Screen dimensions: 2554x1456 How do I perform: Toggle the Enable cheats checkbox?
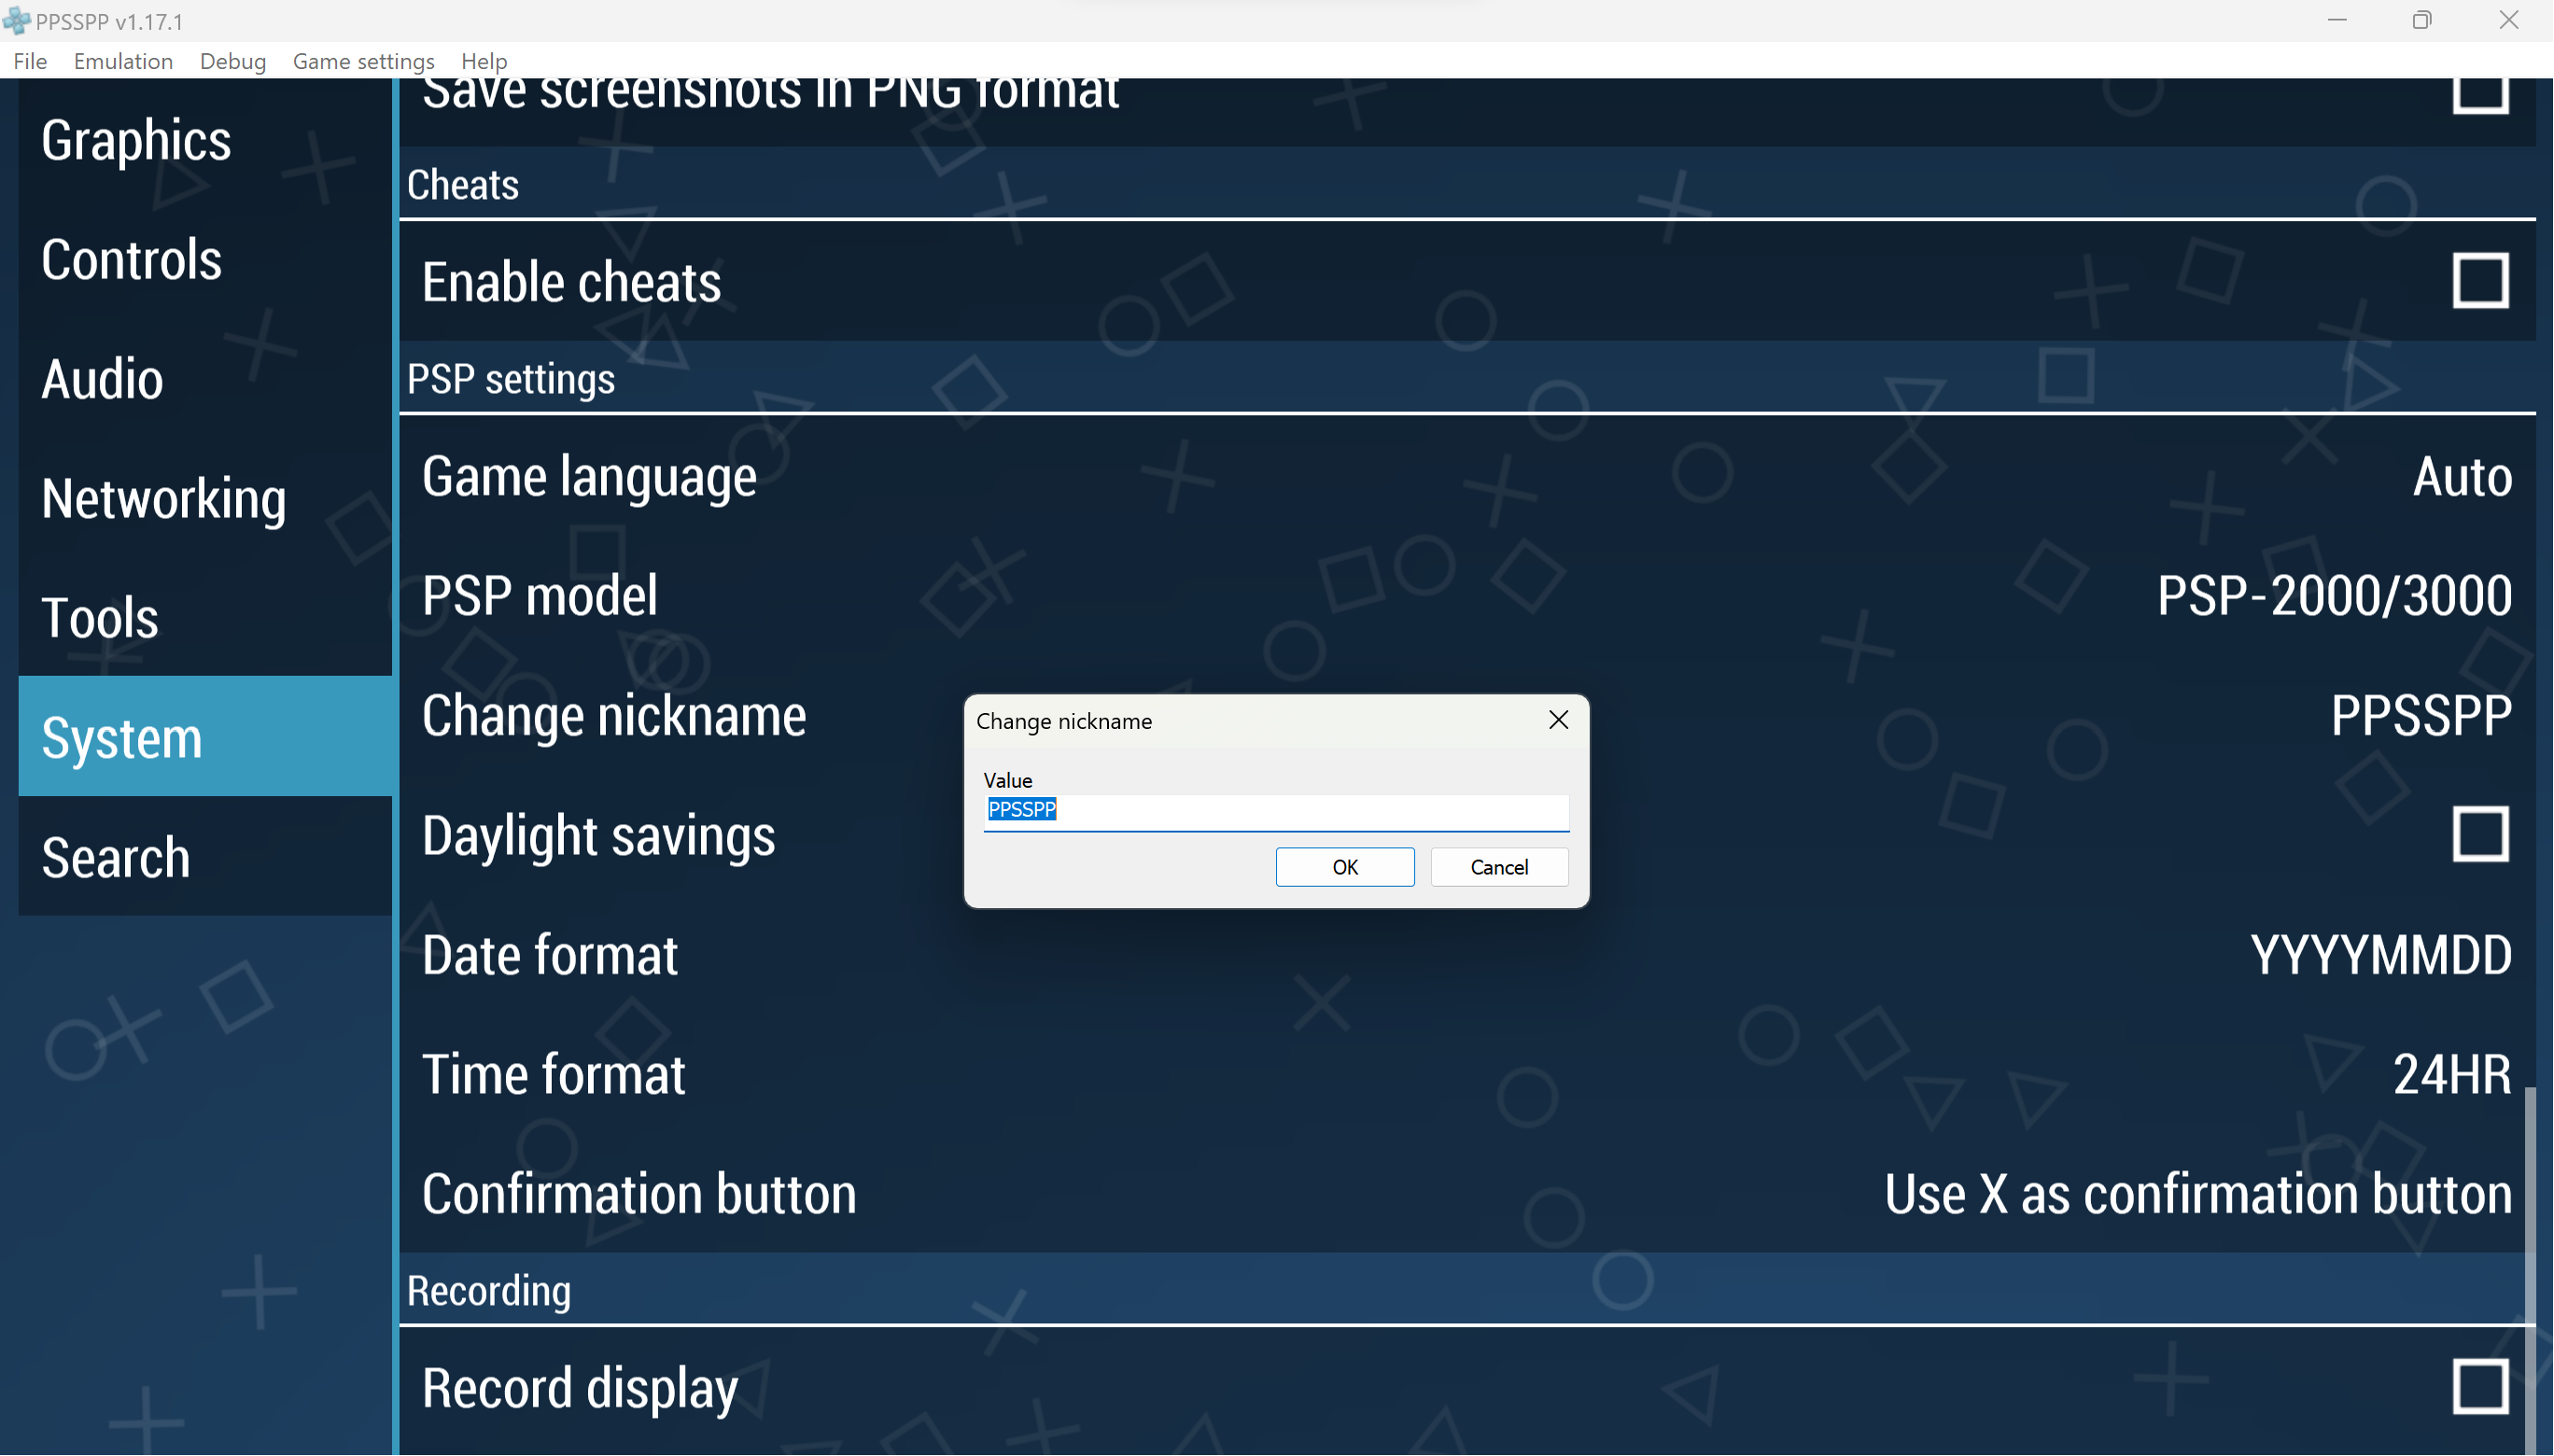point(2481,281)
